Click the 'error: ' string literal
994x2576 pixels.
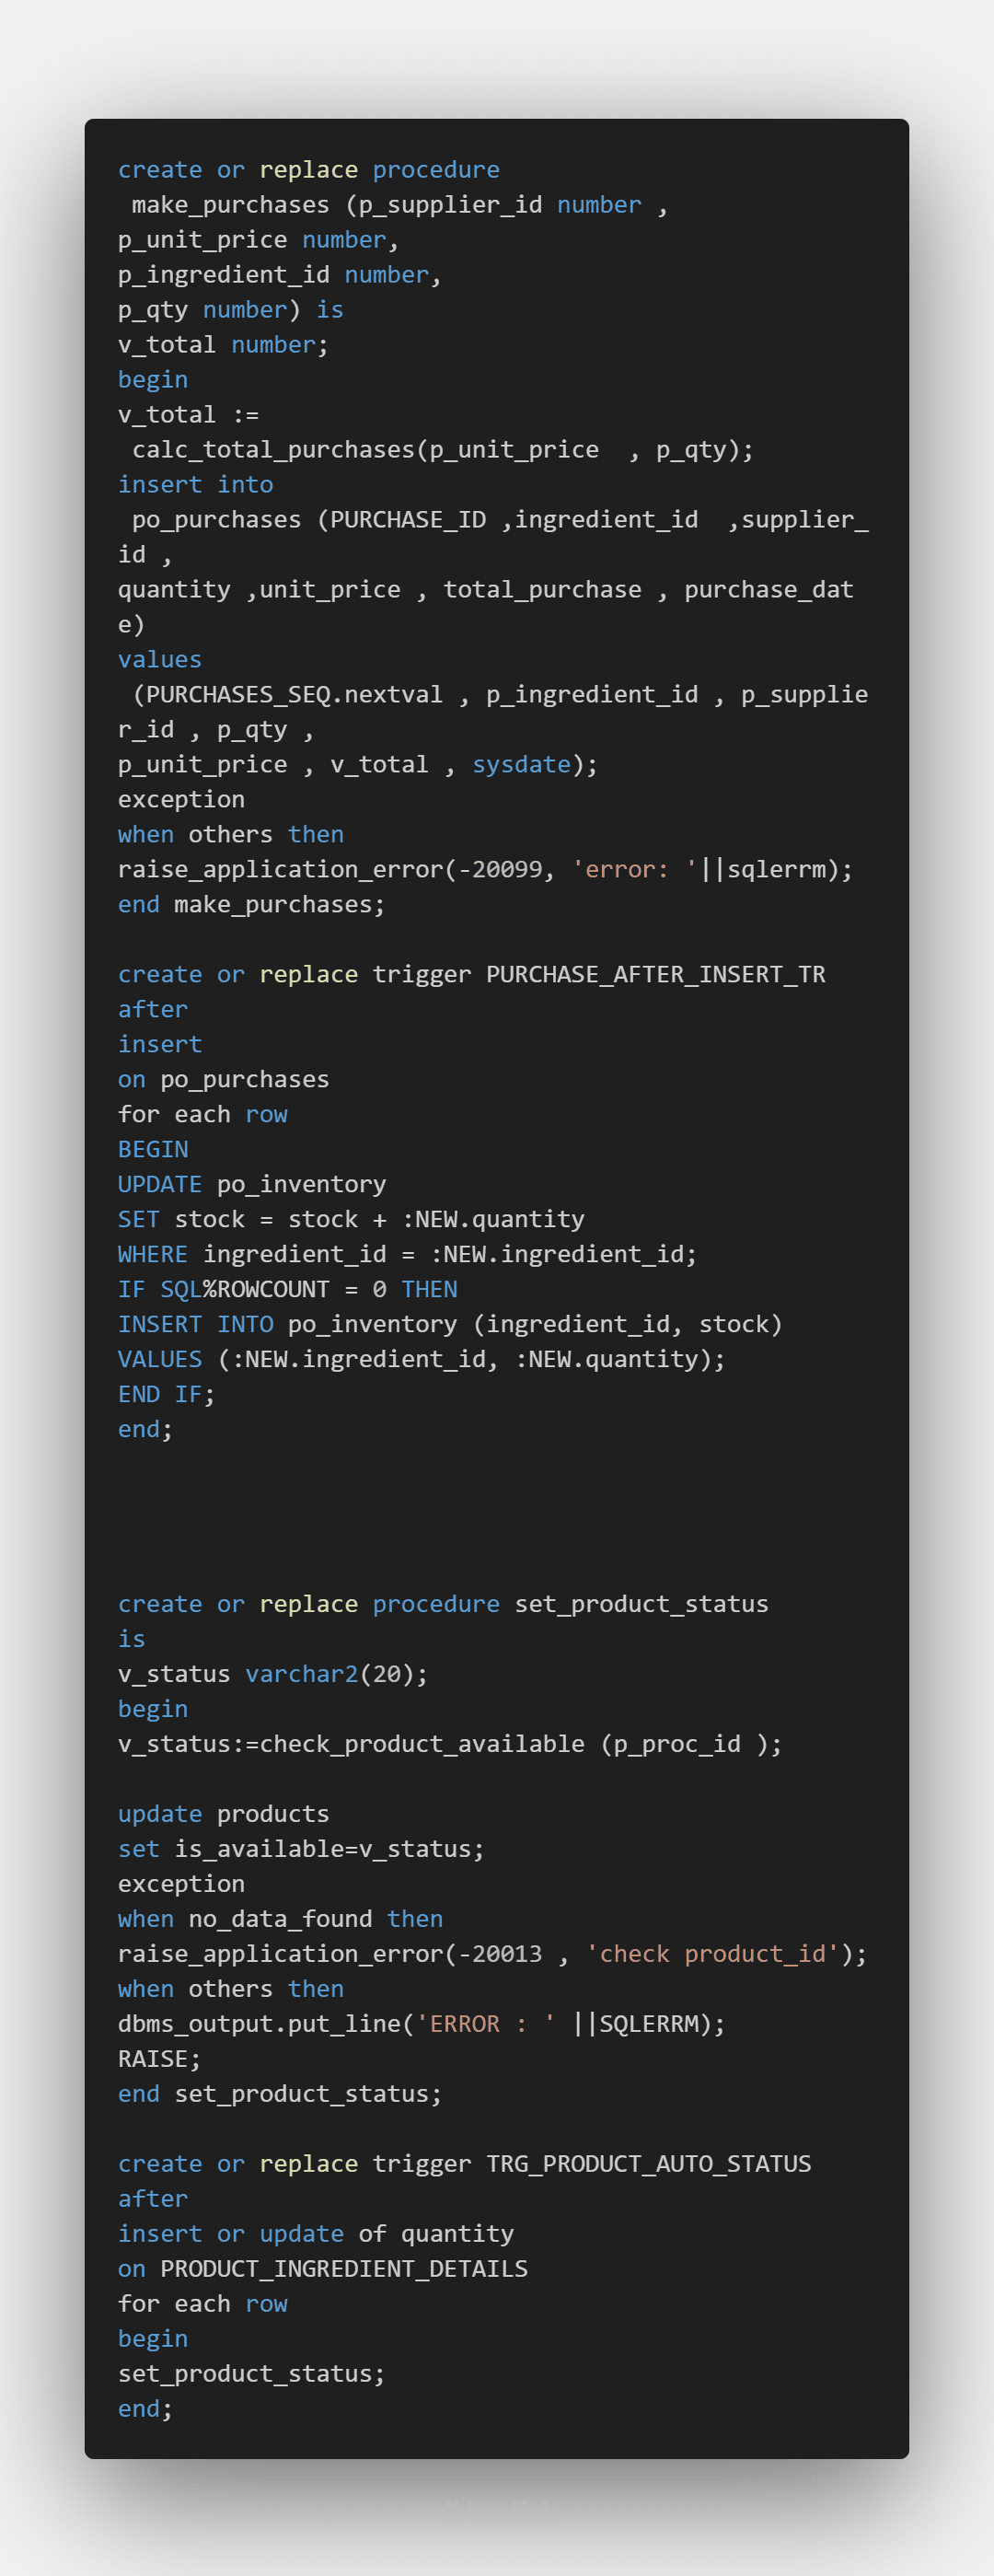tap(634, 870)
